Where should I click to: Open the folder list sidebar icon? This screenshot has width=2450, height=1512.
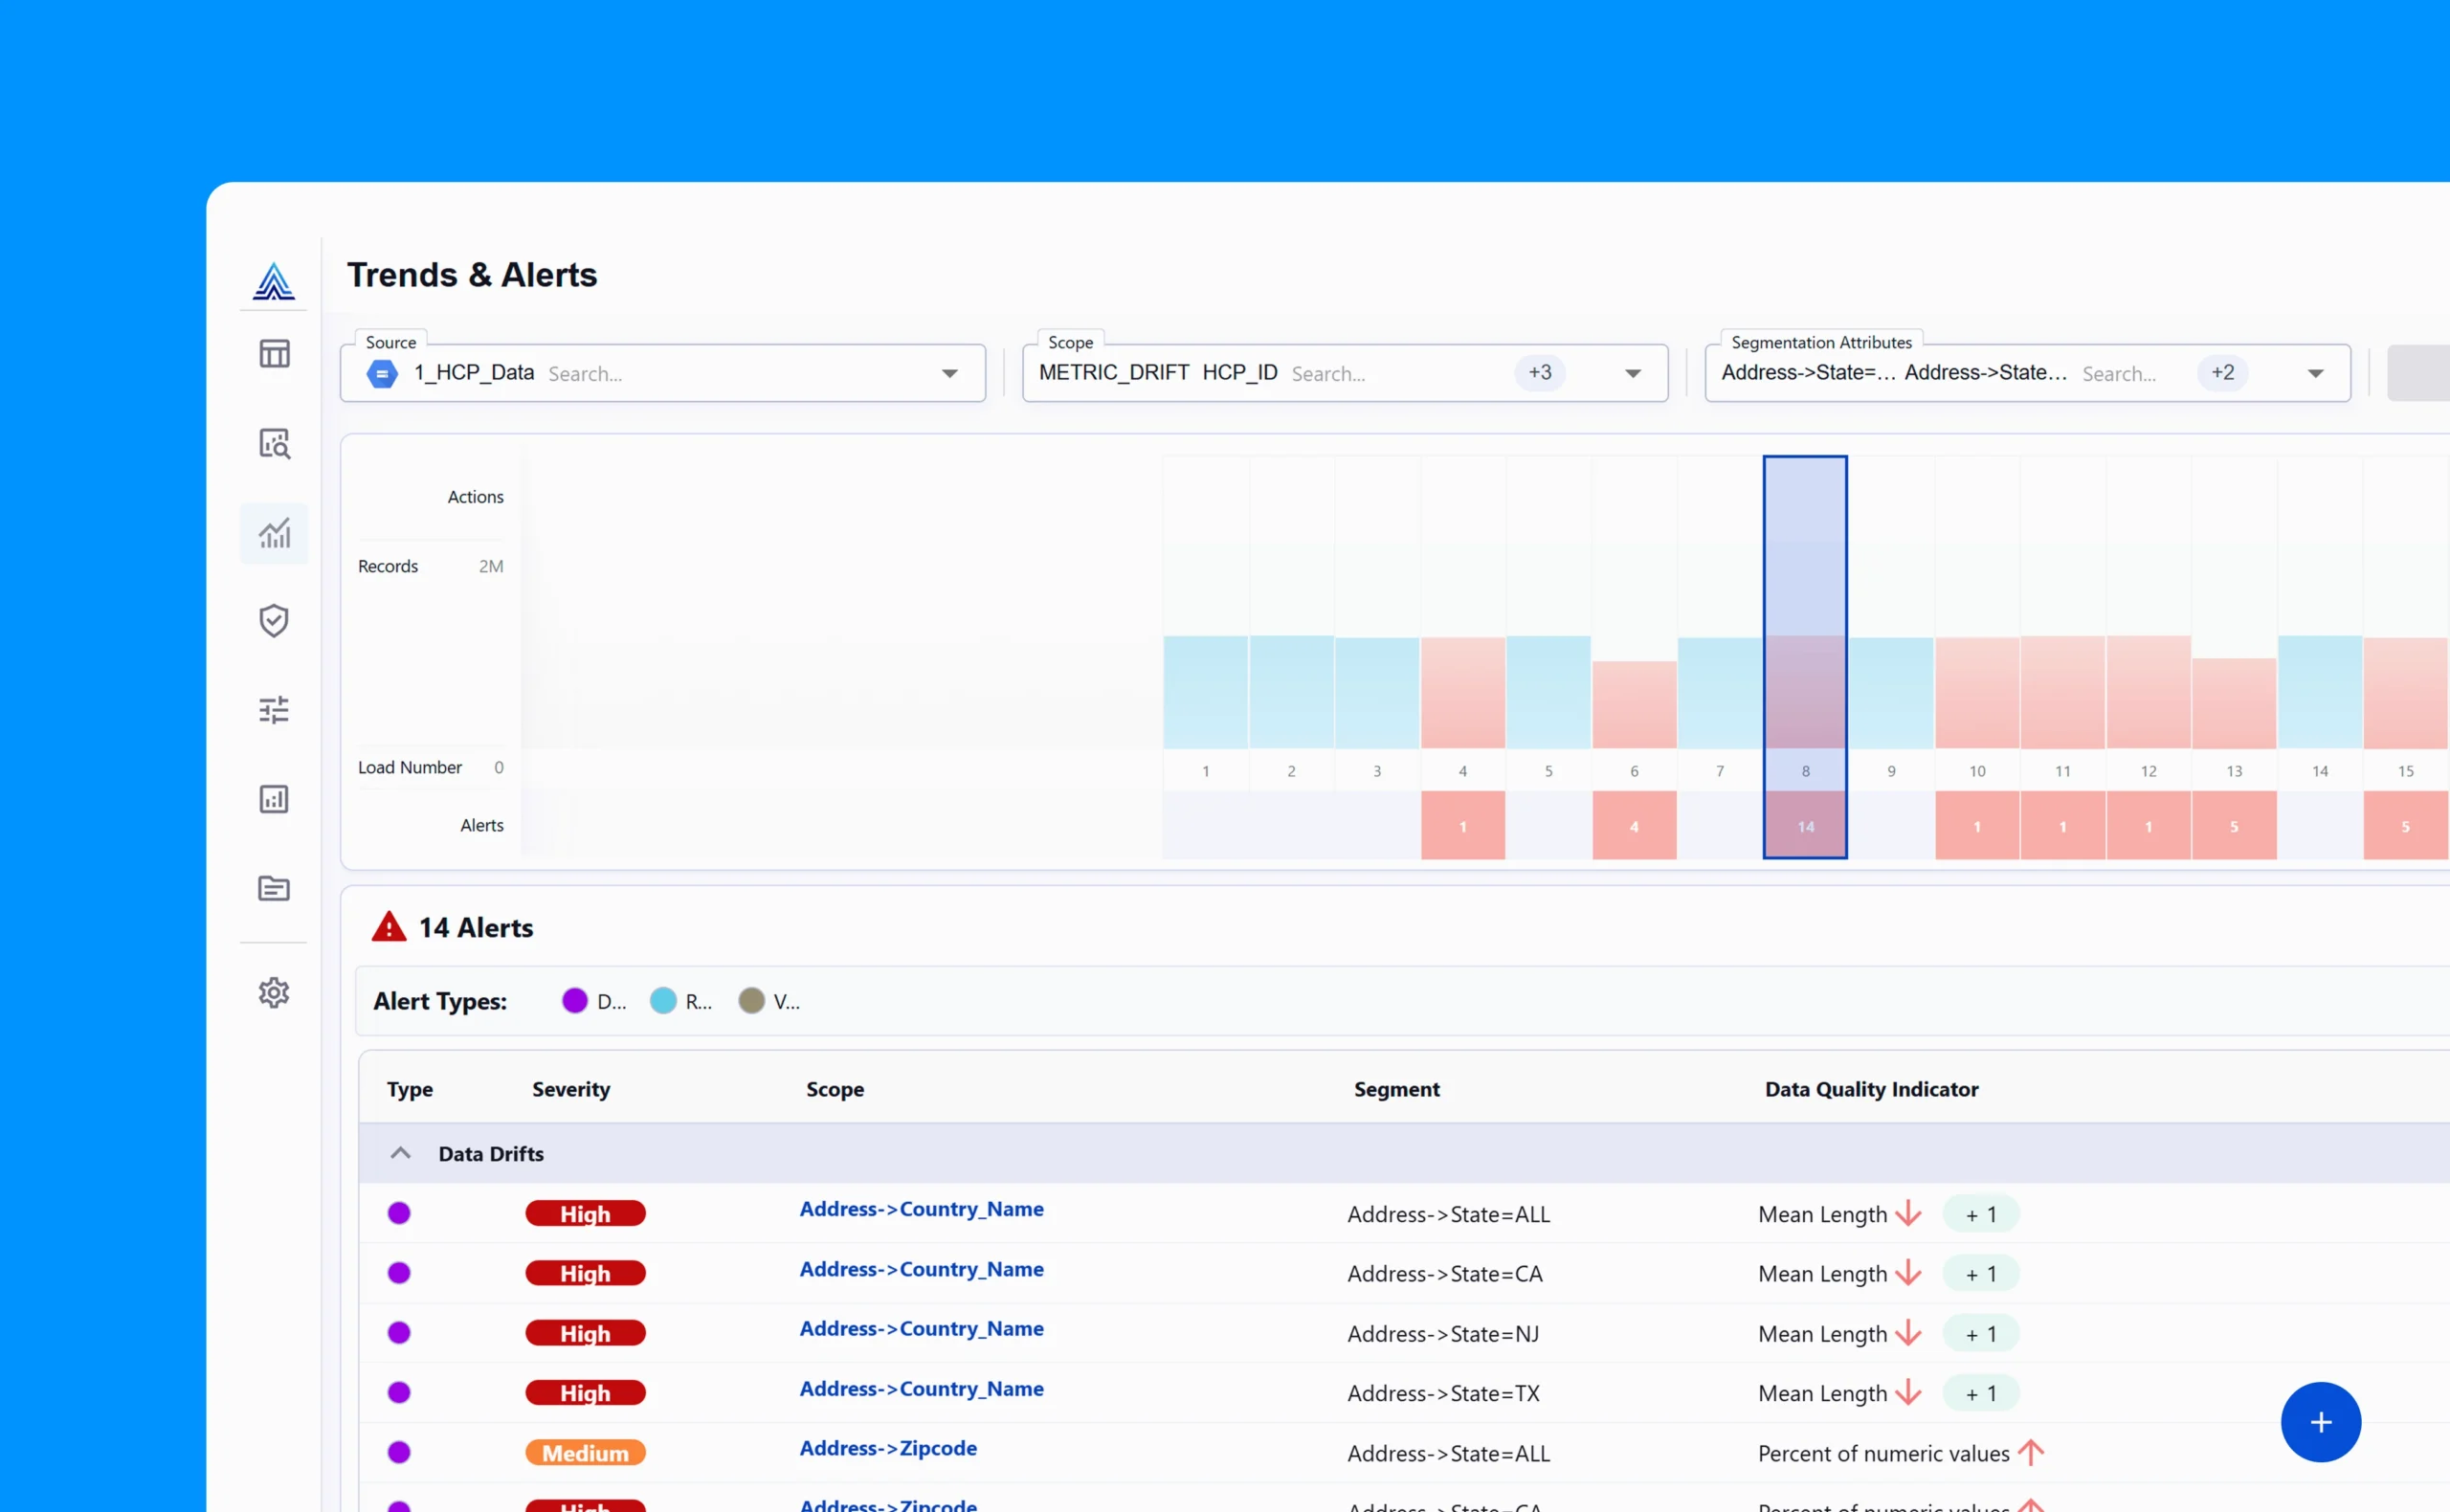[274, 888]
